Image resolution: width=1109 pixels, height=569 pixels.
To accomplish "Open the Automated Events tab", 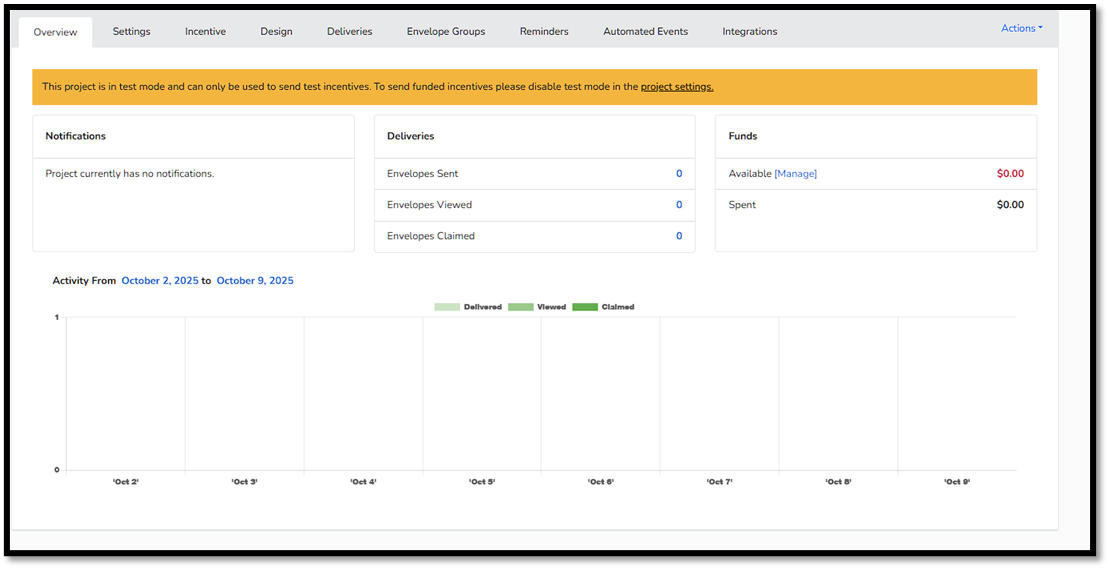I will (x=646, y=31).
